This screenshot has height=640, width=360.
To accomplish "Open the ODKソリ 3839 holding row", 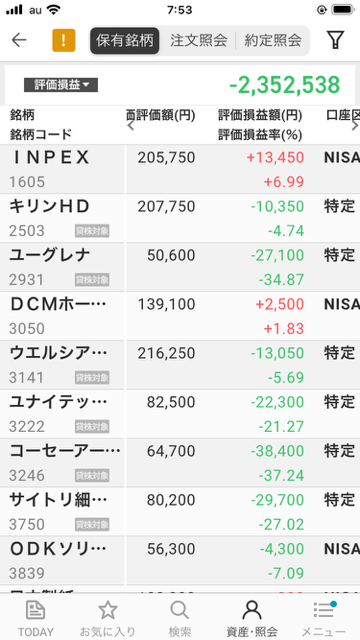I will click(180, 561).
